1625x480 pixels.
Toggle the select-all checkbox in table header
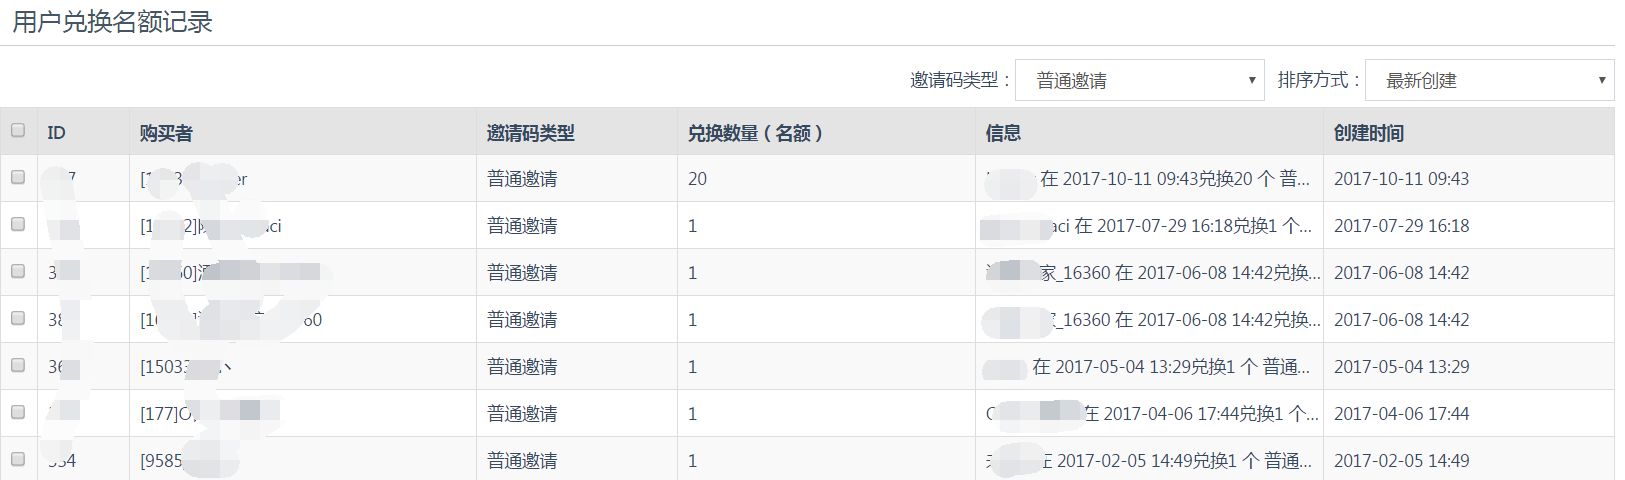coord(18,130)
